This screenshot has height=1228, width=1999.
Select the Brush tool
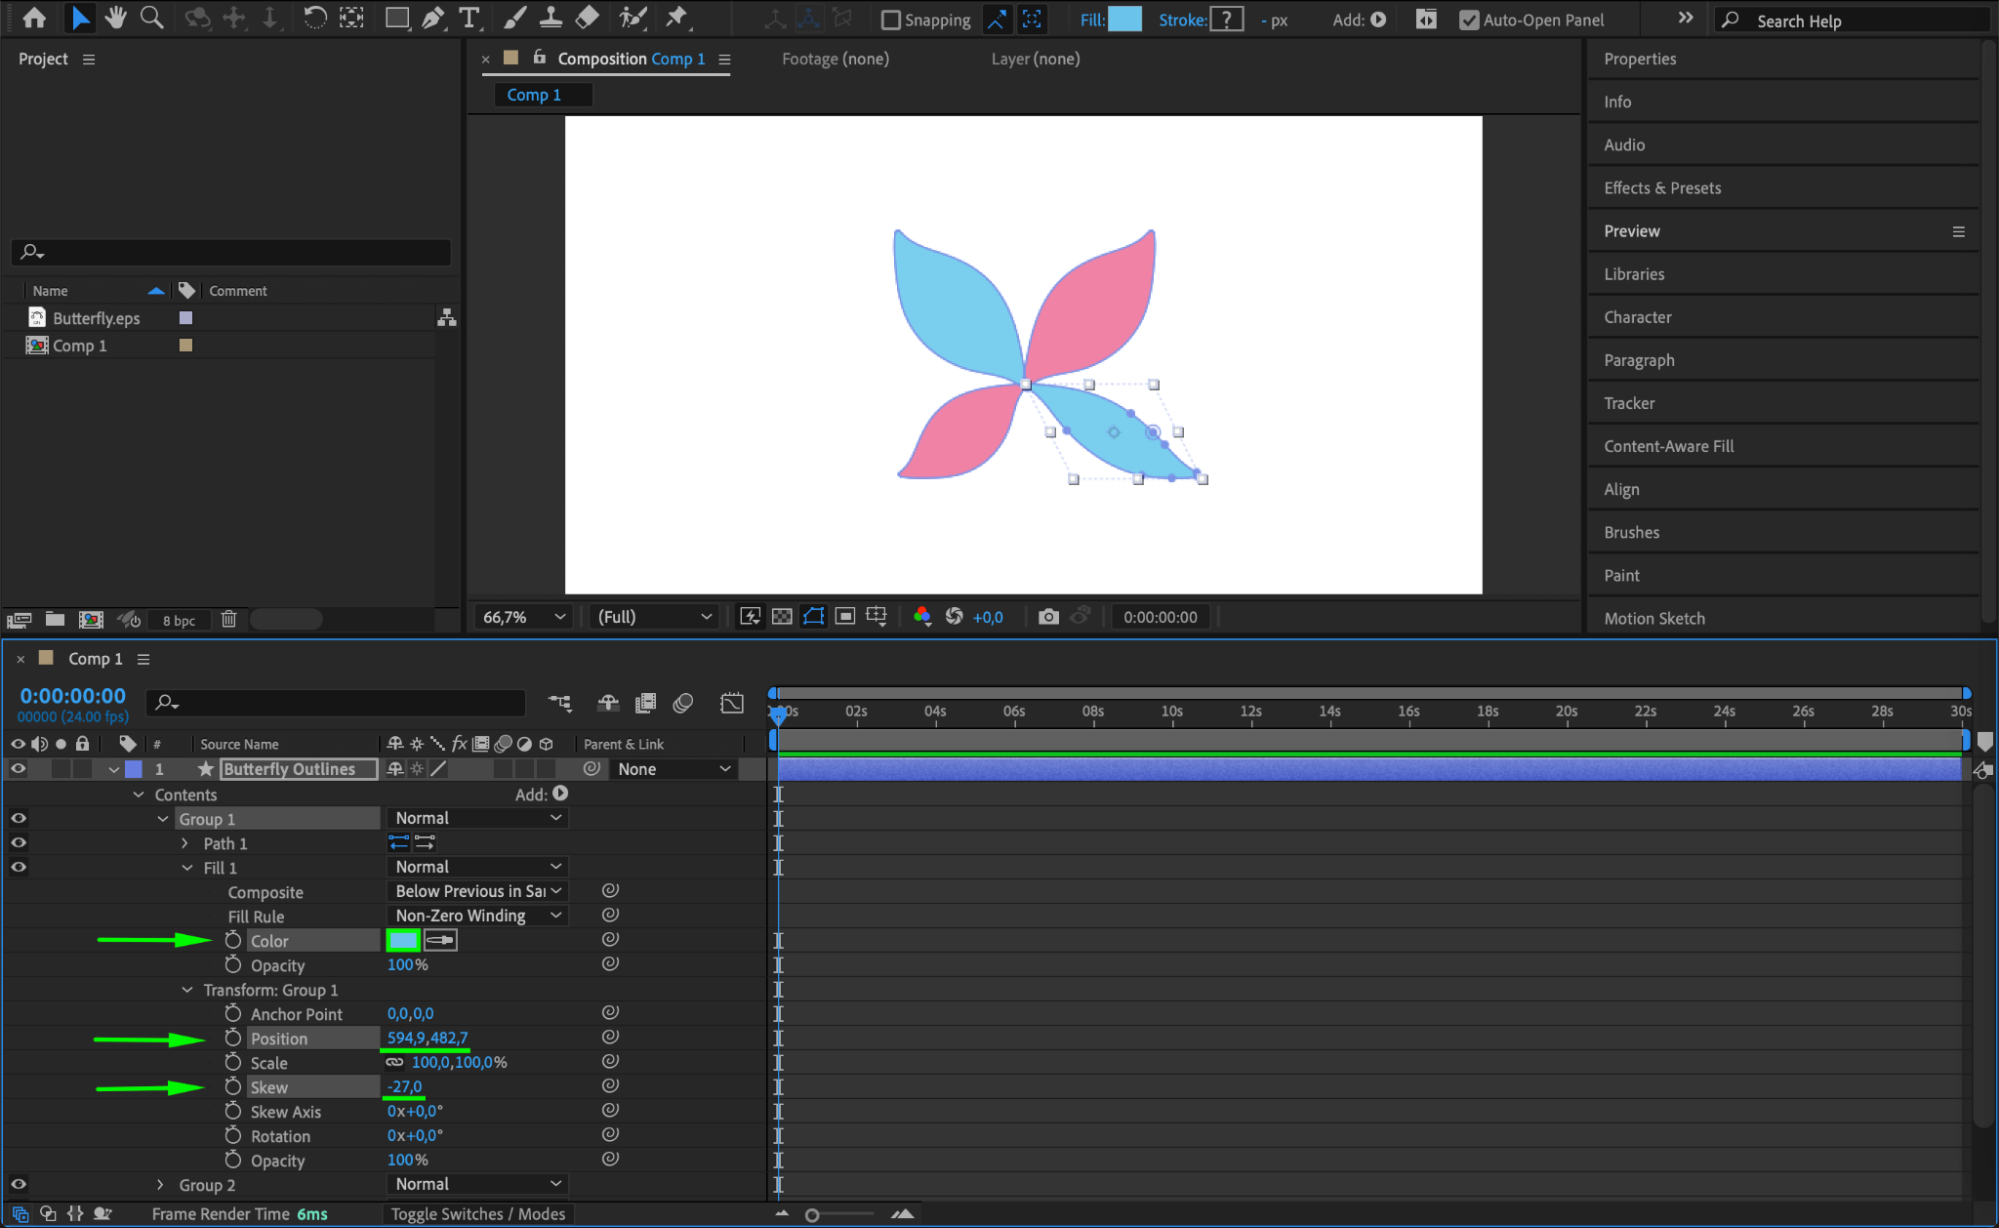coord(514,18)
